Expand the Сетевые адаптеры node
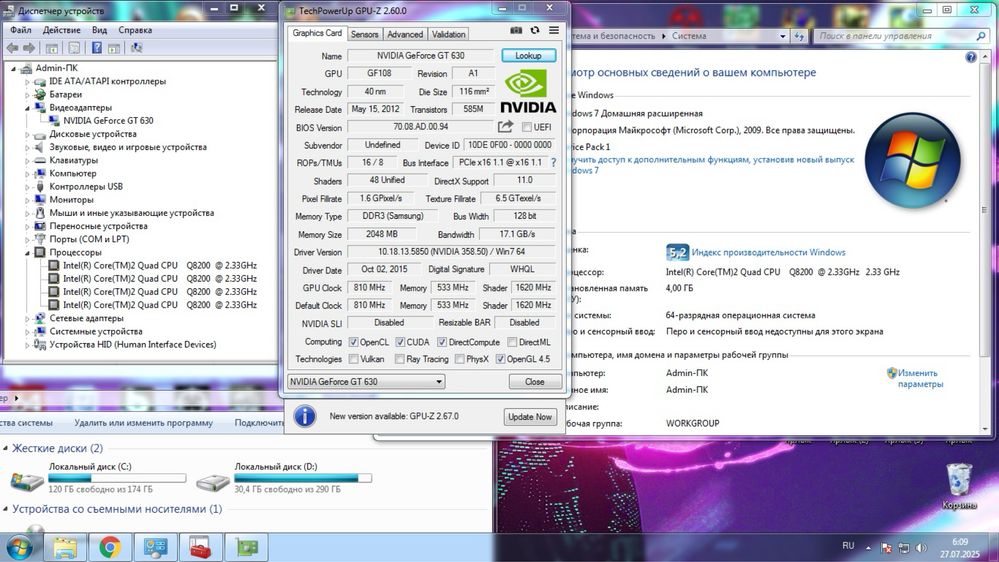 pos(27,319)
